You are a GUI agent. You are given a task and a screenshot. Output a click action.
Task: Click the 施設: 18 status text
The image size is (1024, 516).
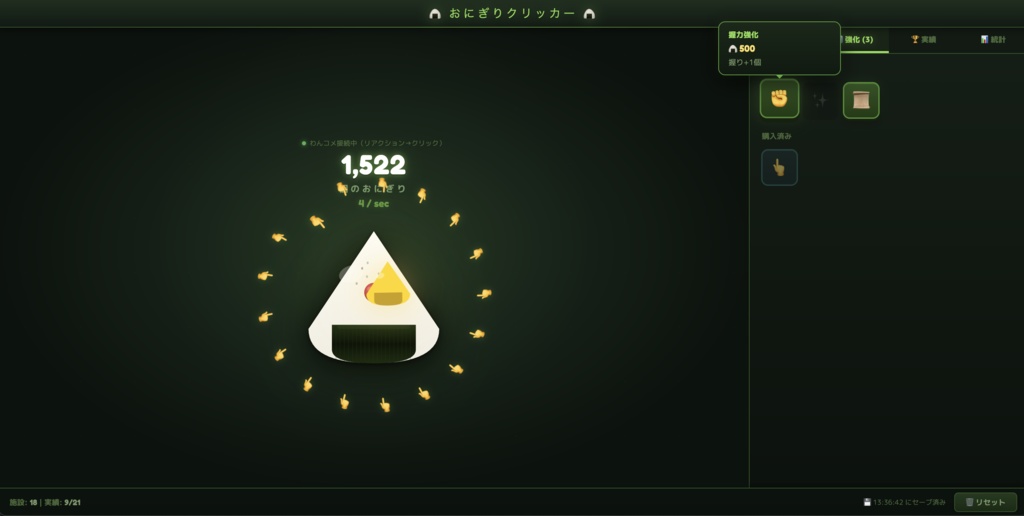[24, 502]
